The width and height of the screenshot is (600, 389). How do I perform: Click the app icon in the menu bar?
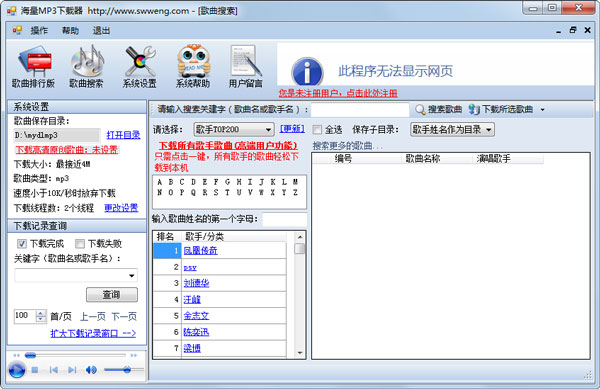point(17,30)
